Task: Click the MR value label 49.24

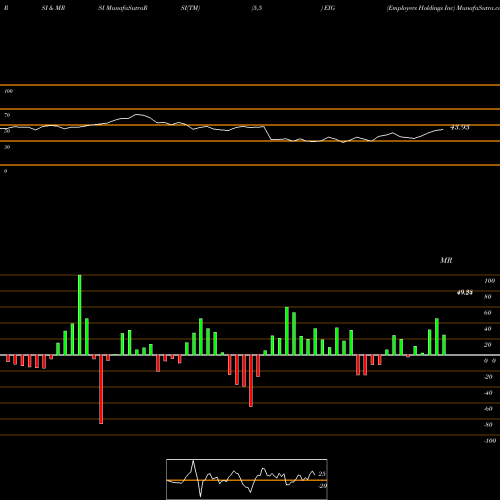Action: coord(465,293)
